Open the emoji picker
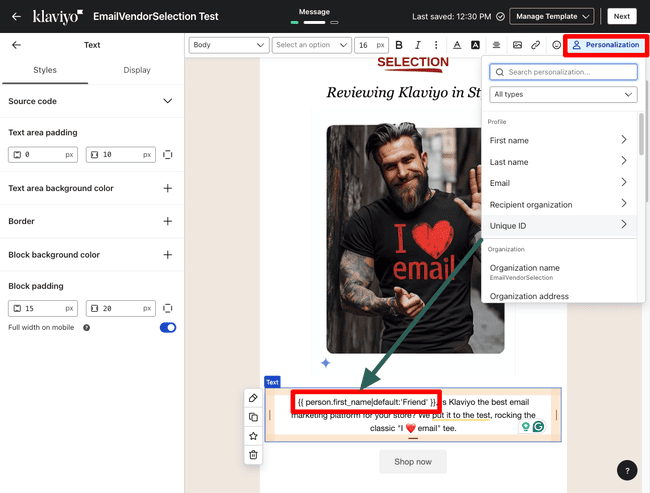The image size is (650, 493). [x=556, y=45]
